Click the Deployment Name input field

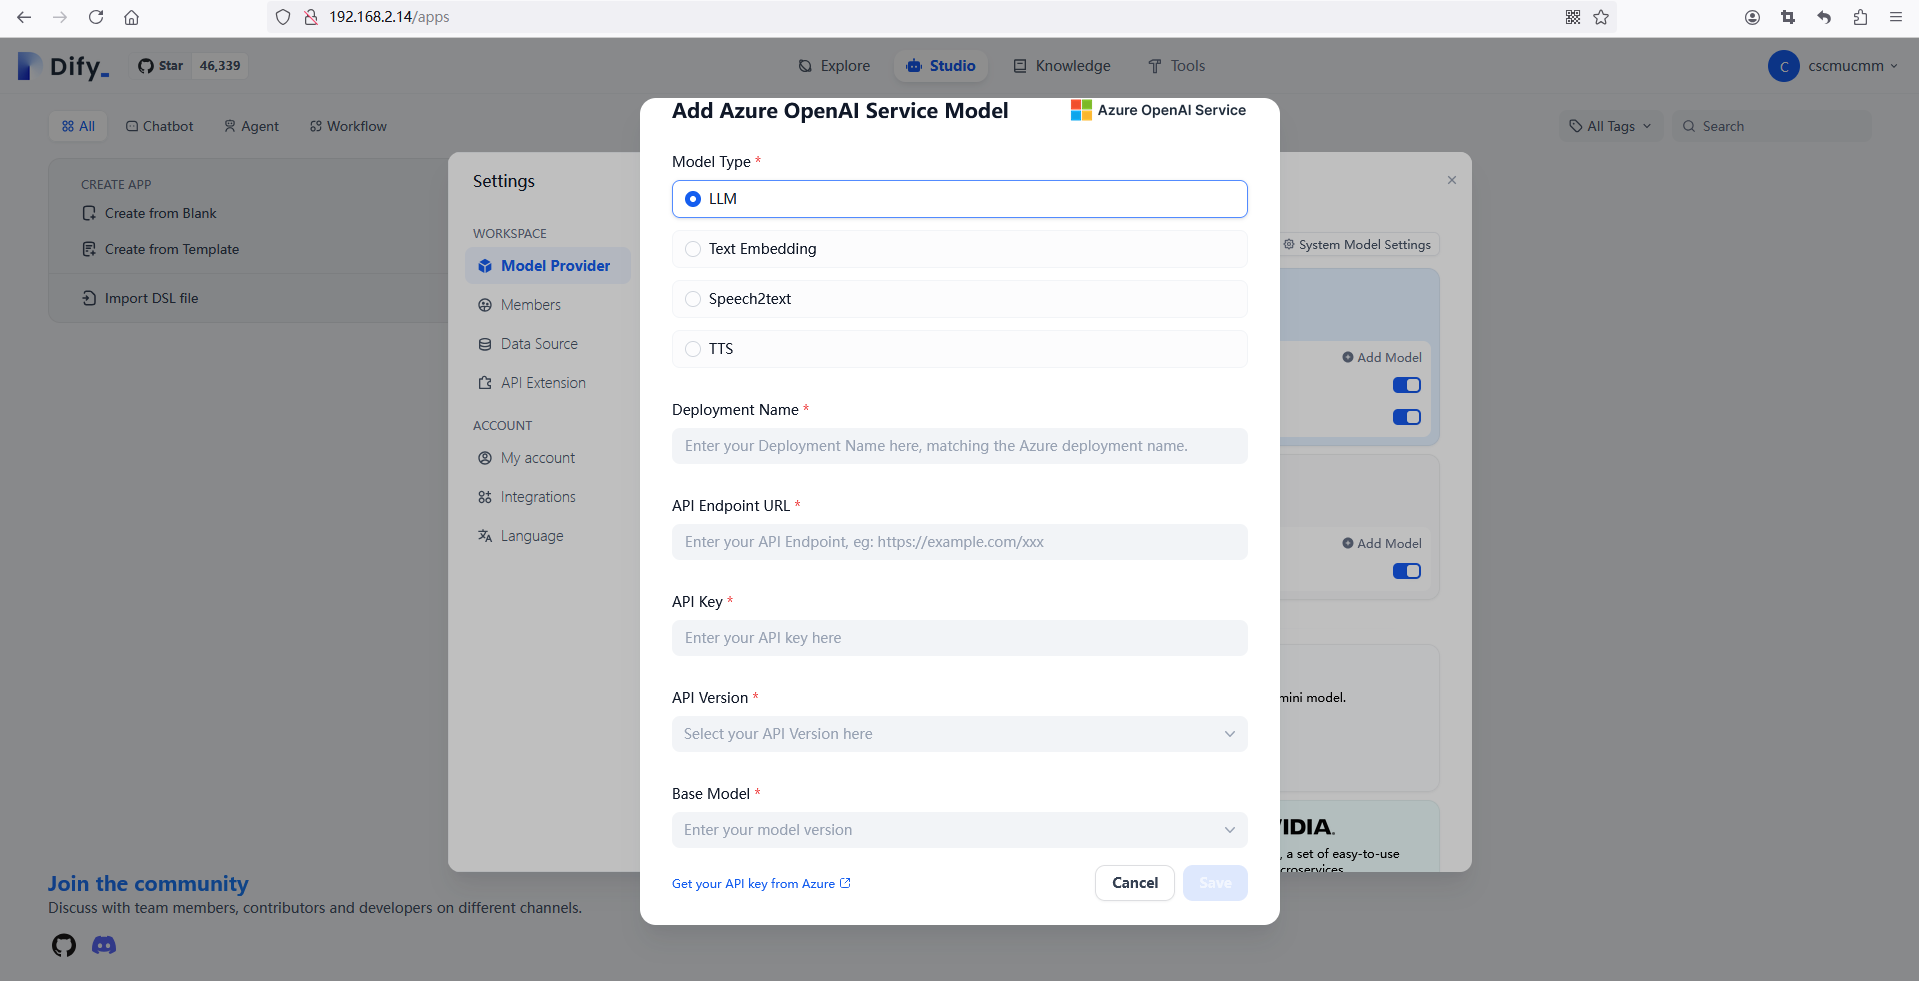click(x=959, y=446)
